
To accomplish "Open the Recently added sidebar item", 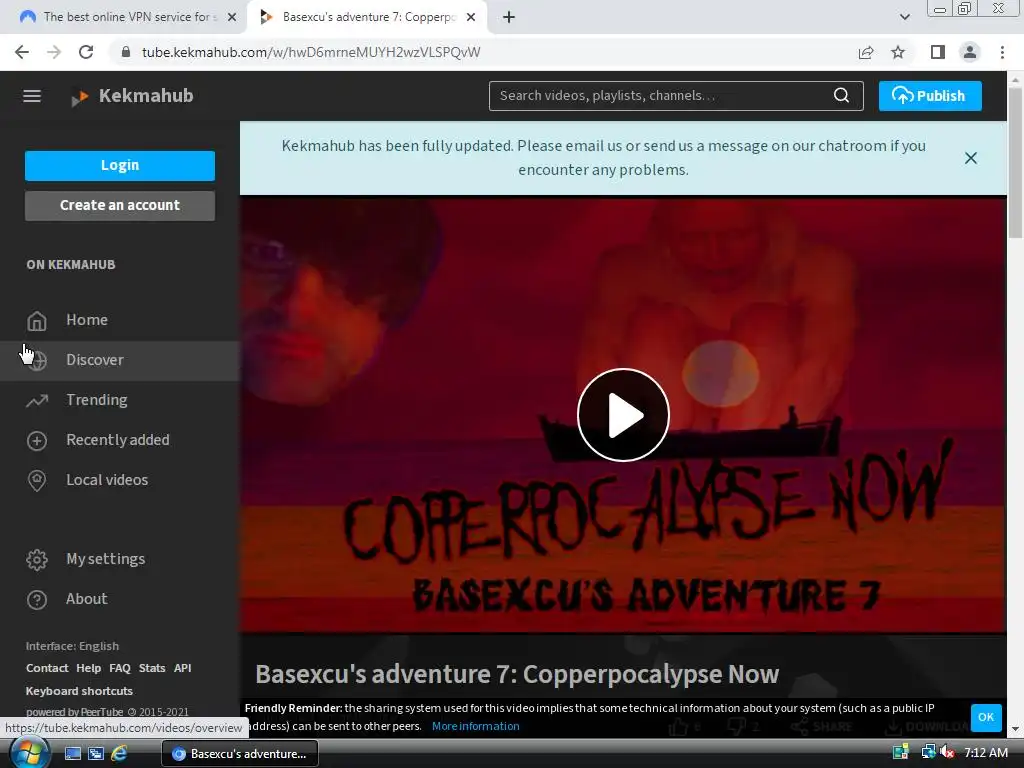I will click(x=120, y=440).
